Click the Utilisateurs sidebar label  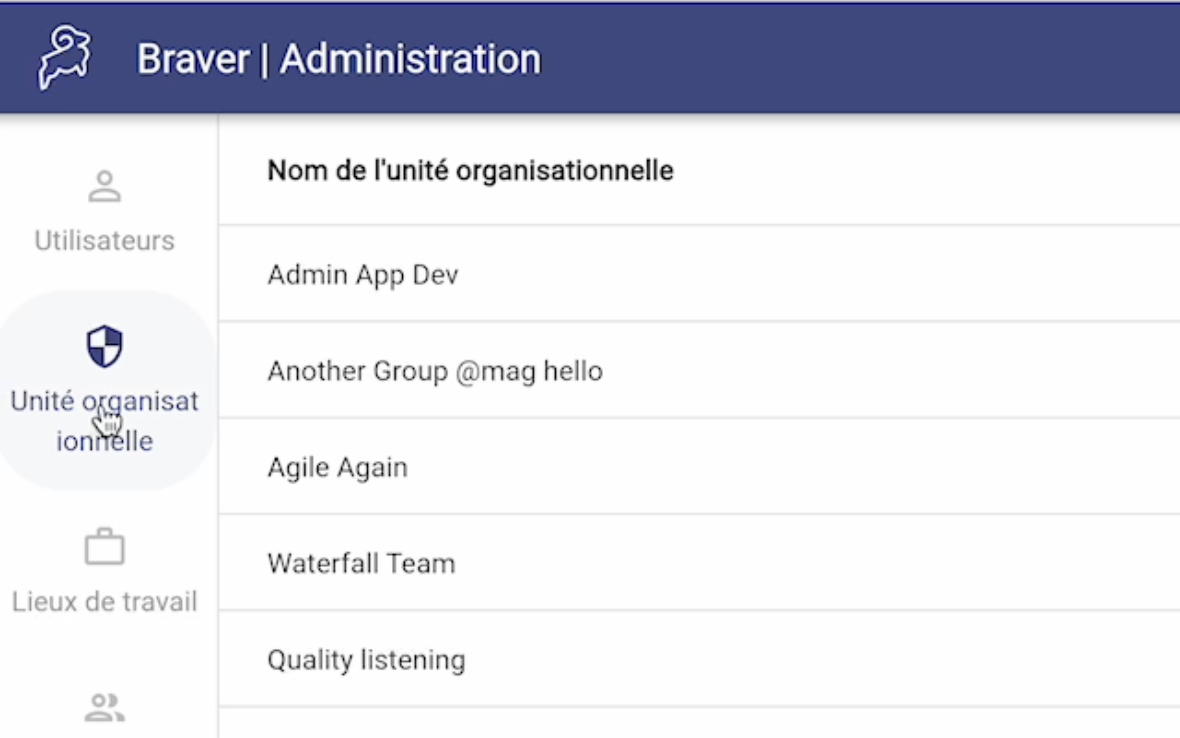(105, 241)
